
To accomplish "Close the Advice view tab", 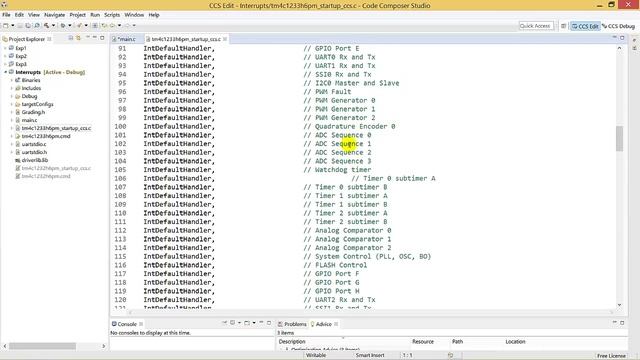I will 336,324.
